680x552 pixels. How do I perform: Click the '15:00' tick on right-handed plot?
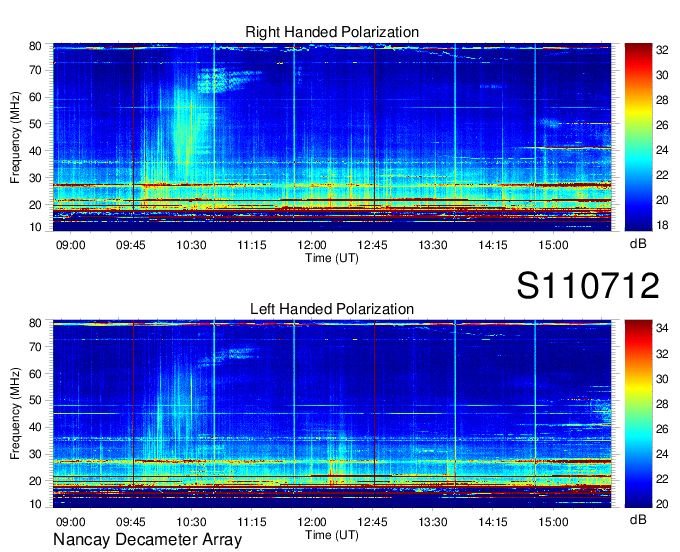coord(553,245)
